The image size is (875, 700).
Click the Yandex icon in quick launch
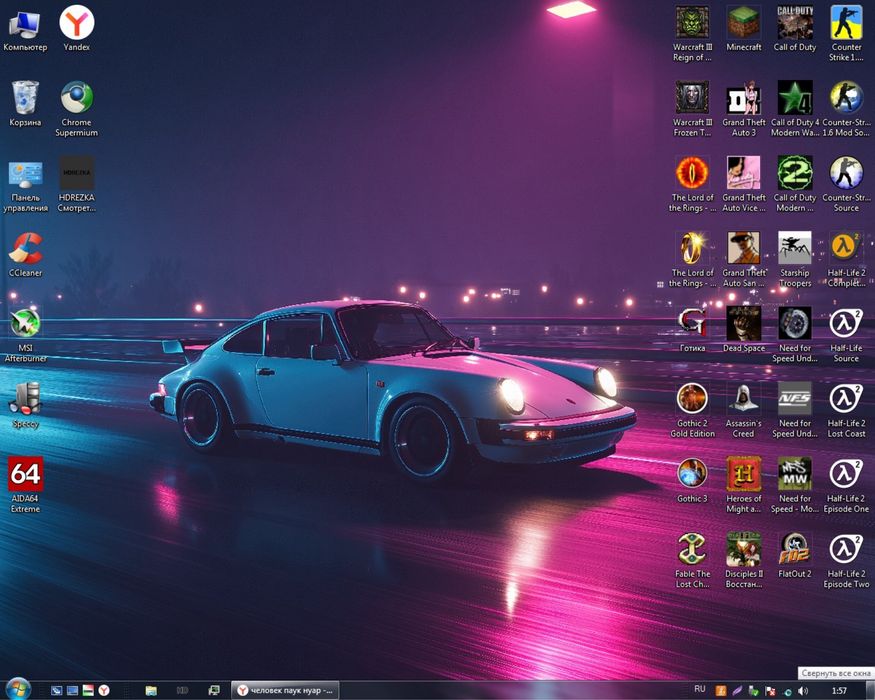104,691
